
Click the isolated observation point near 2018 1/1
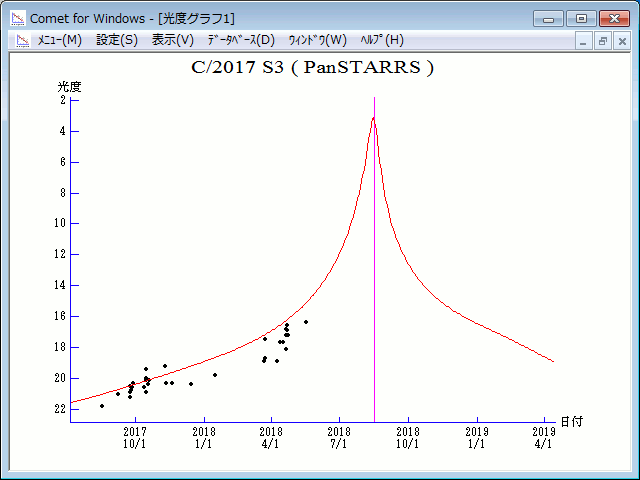[x=215, y=375]
